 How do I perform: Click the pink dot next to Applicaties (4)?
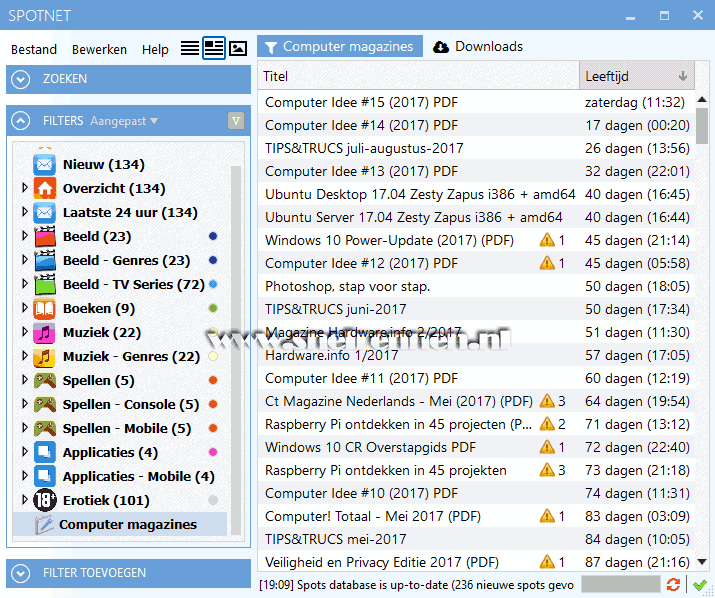click(213, 452)
